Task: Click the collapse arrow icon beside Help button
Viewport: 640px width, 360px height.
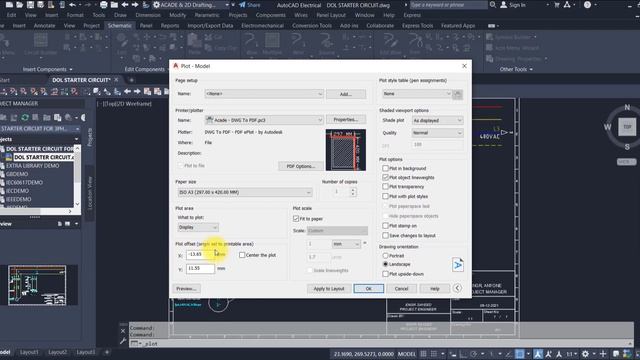Action: click(457, 288)
